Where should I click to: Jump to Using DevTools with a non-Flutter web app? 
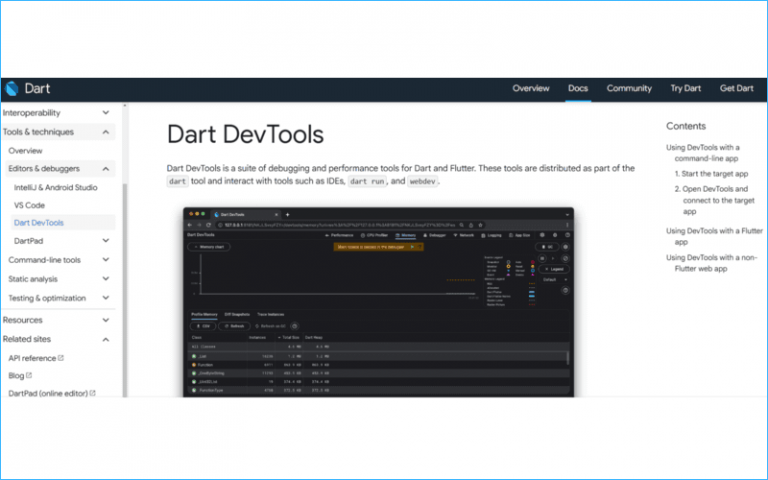(x=711, y=263)
